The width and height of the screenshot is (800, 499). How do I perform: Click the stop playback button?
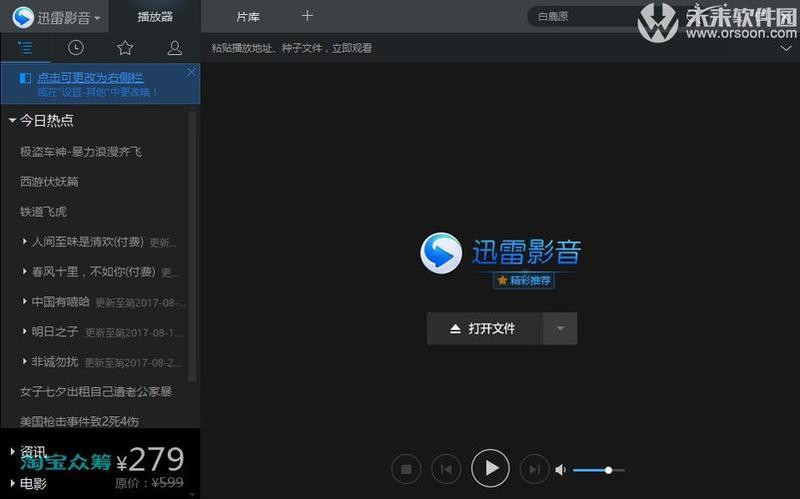pos(406,469)
